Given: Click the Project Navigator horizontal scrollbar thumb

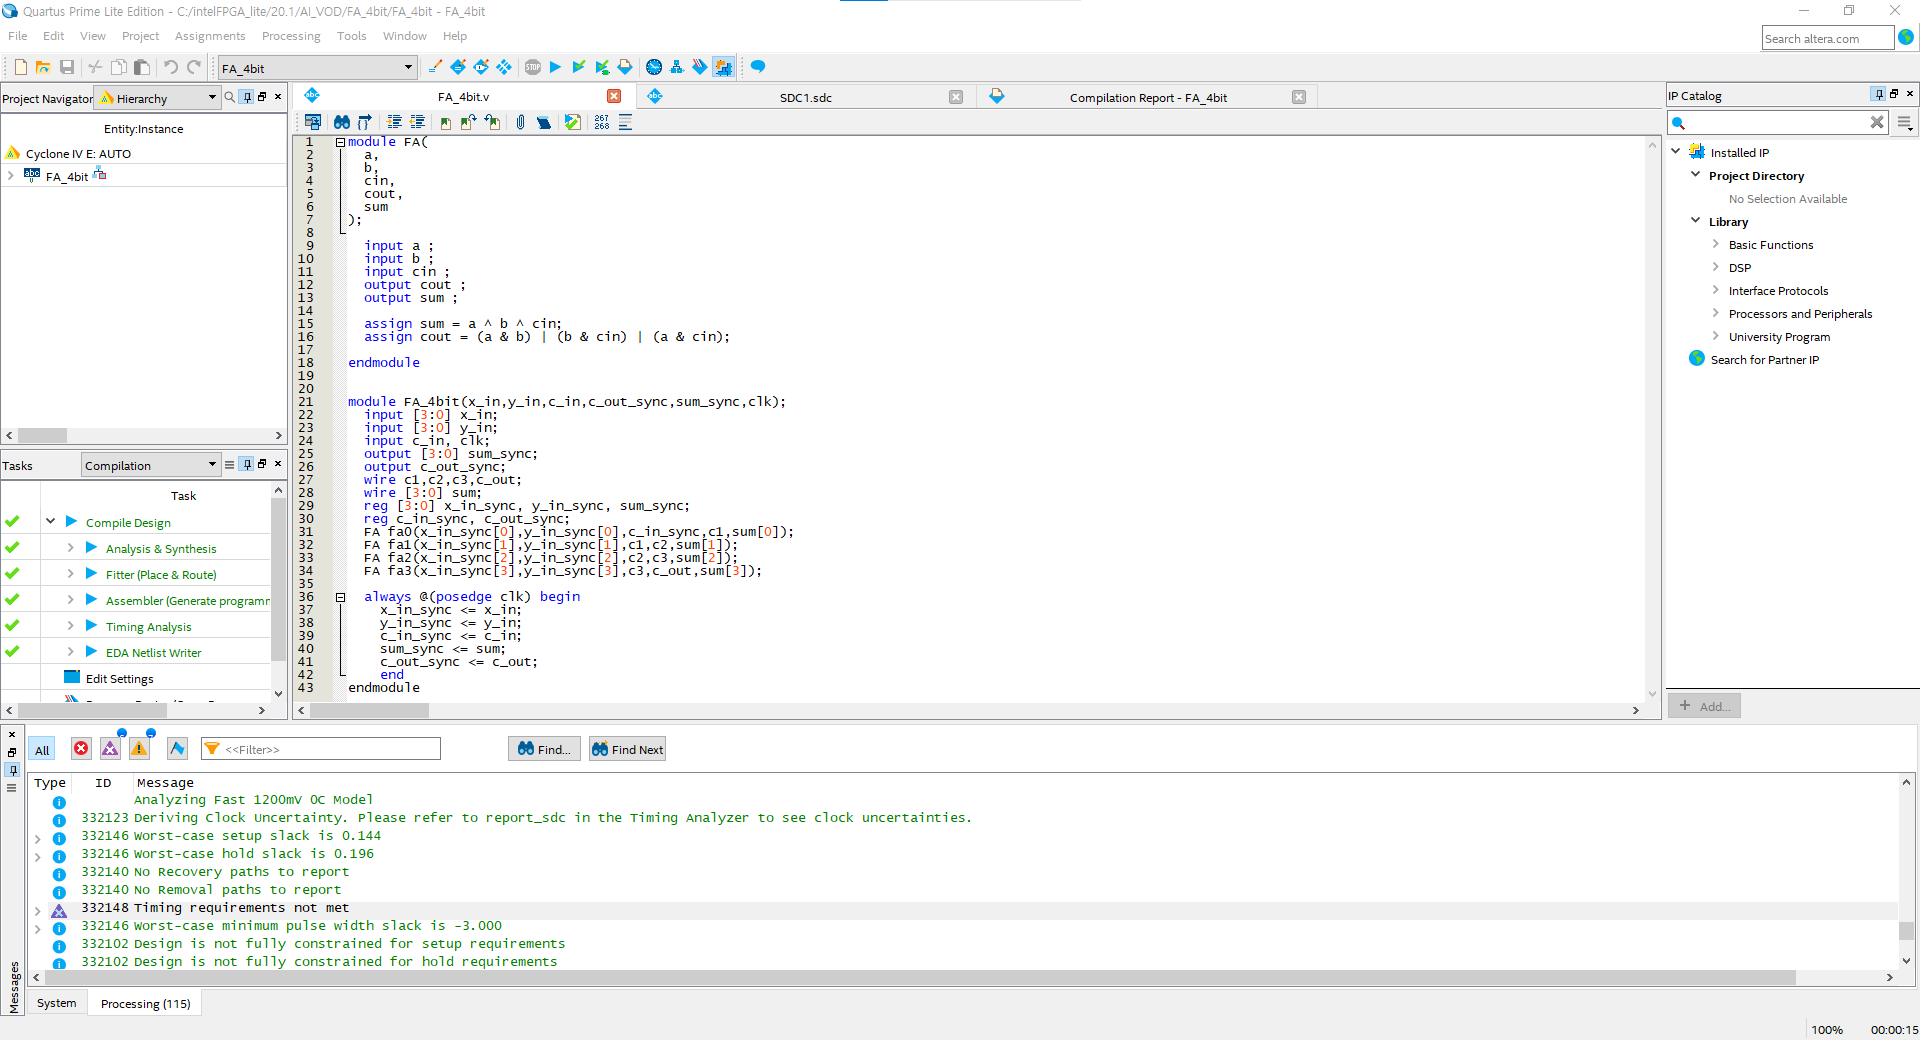Looking at the screenshot, I should pos(42,435).
